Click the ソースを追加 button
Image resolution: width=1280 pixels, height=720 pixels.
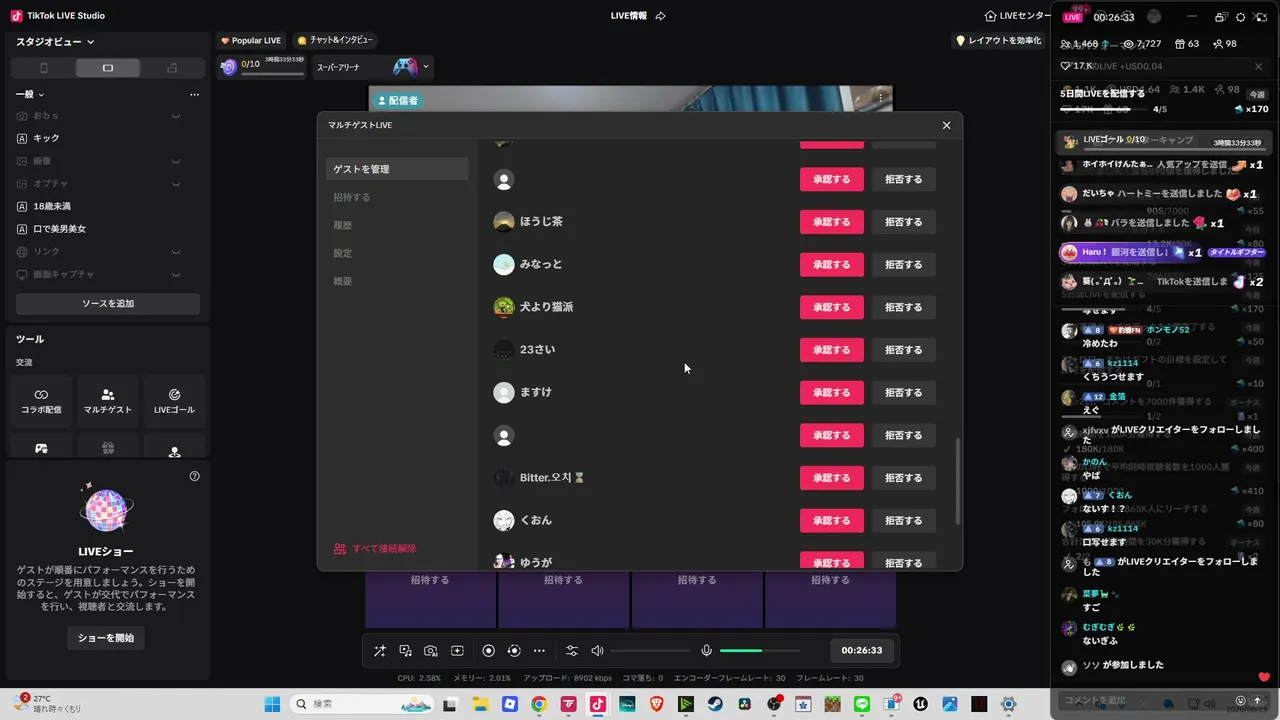click(108, 303)
